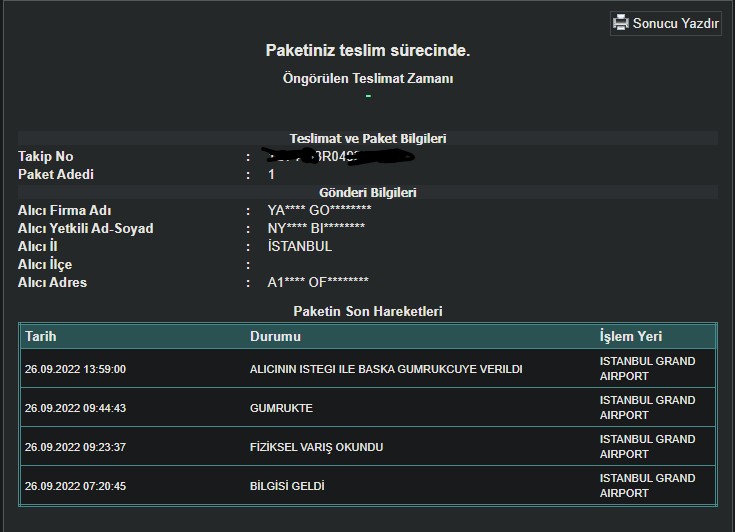The image size is (735, 532).
Task: Click the Paketin Son Hareketleri heading
Action: (x=368, y=311)
